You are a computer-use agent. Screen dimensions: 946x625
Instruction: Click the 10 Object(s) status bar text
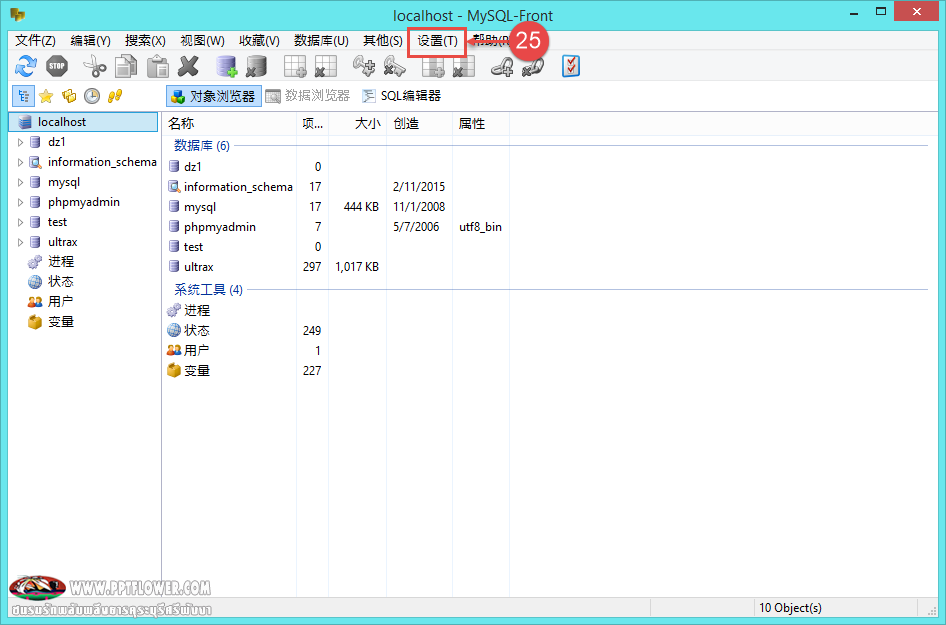click(x=790, y=608)
